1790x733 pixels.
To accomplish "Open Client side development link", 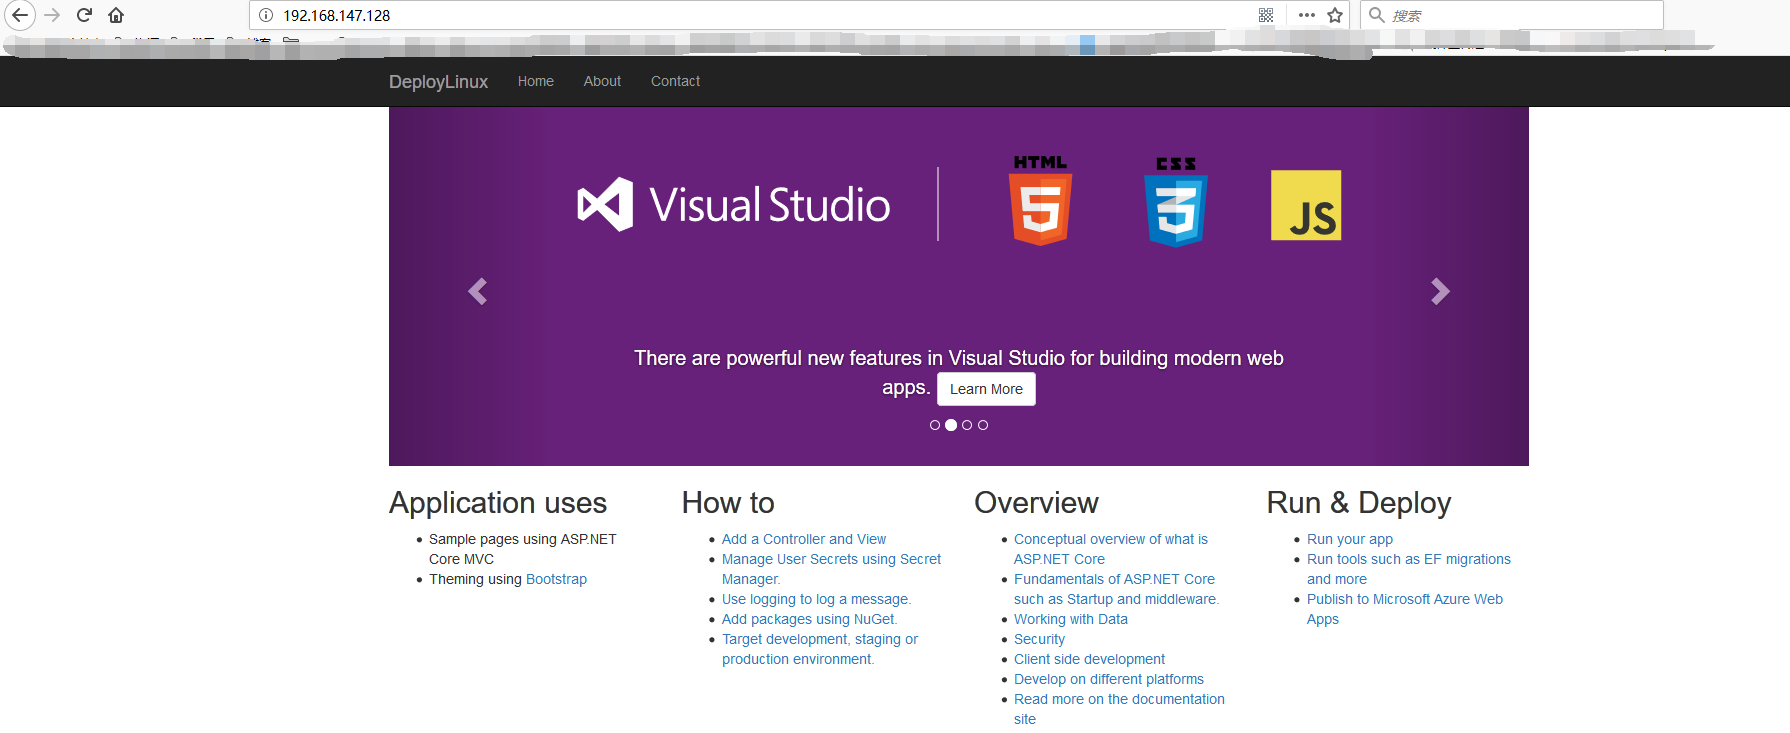I will tap(1089, 659).
